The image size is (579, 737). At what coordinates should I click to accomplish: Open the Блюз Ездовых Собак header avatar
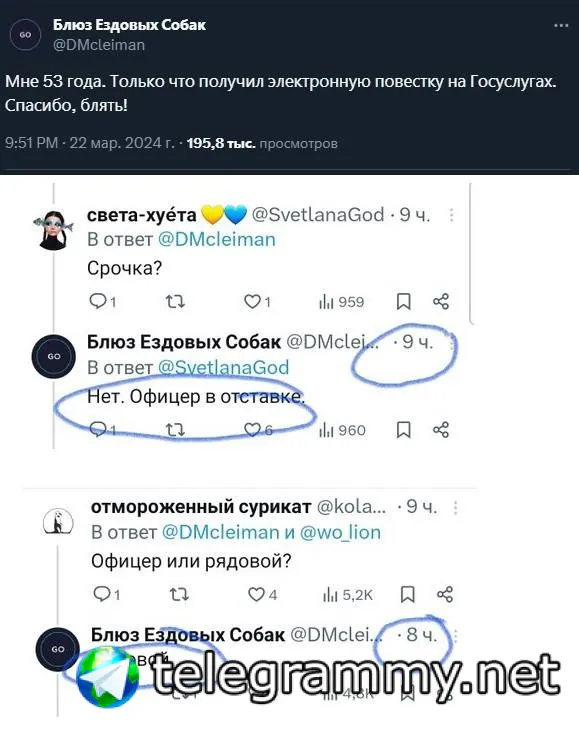click(x=25, y=34)
